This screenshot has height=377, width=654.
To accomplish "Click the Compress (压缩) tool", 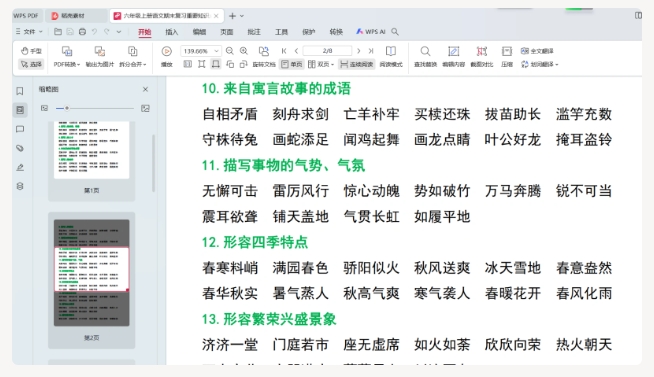I will [507, 57].
